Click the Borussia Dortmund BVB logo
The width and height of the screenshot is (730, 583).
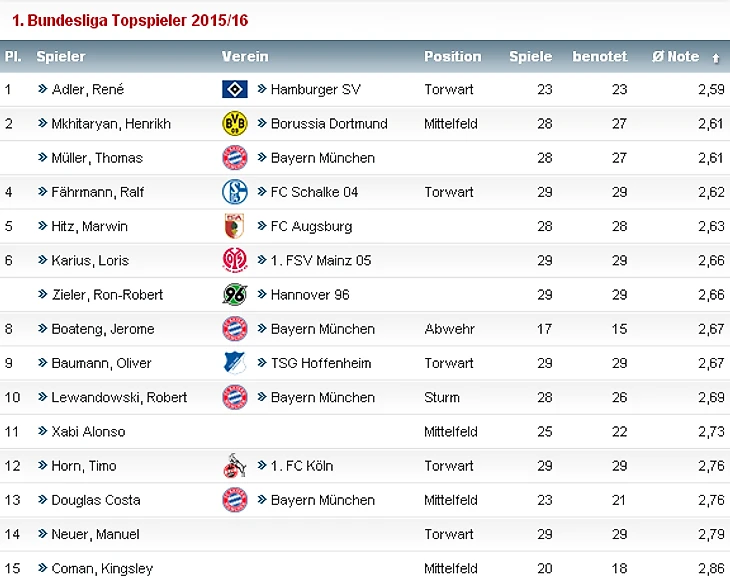pos(234,124)
